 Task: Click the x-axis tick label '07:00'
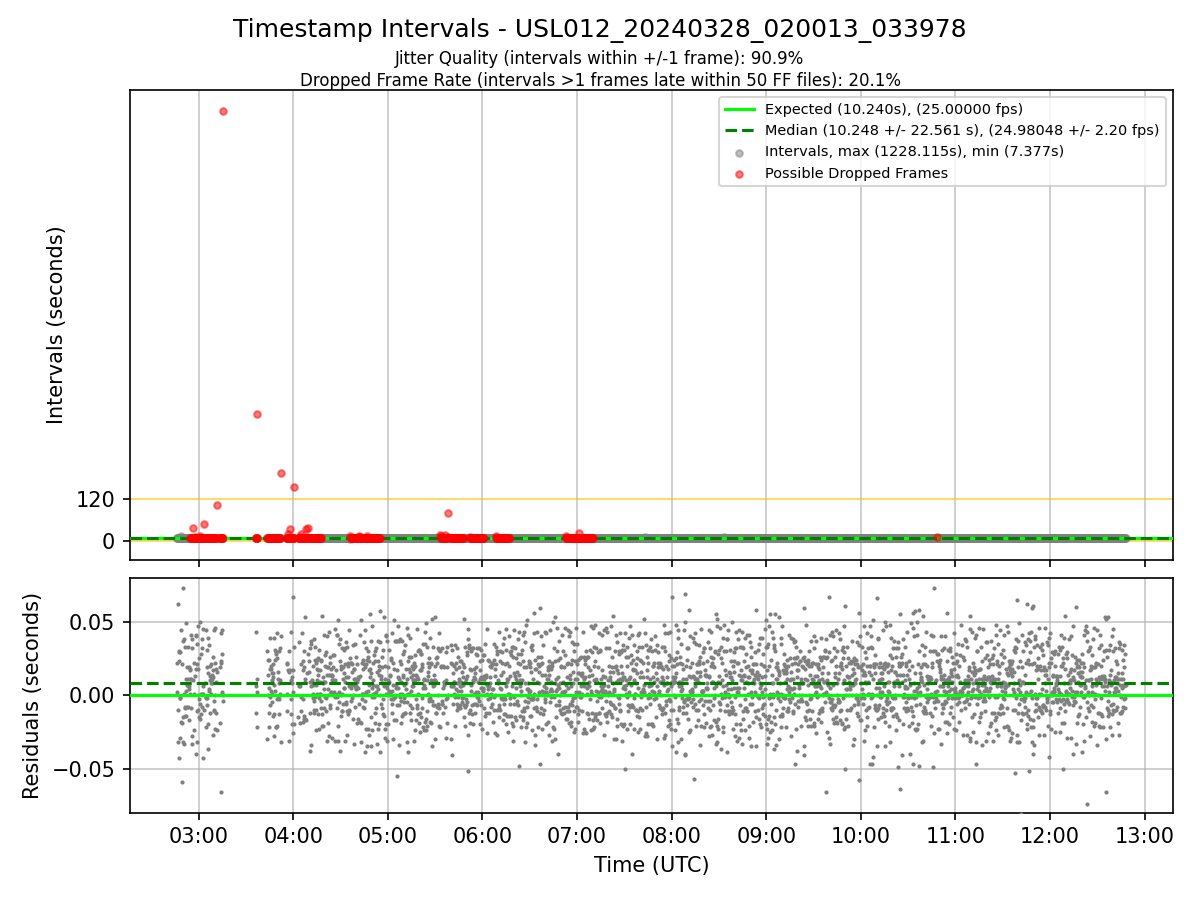577,834
